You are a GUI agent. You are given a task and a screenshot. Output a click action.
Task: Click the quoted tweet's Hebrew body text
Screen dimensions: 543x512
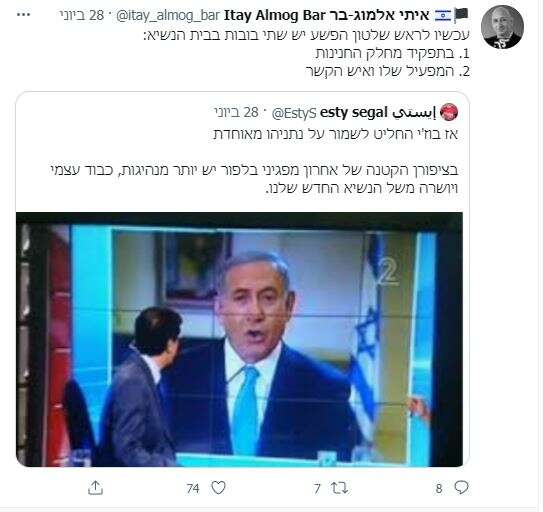coord(254,161)
